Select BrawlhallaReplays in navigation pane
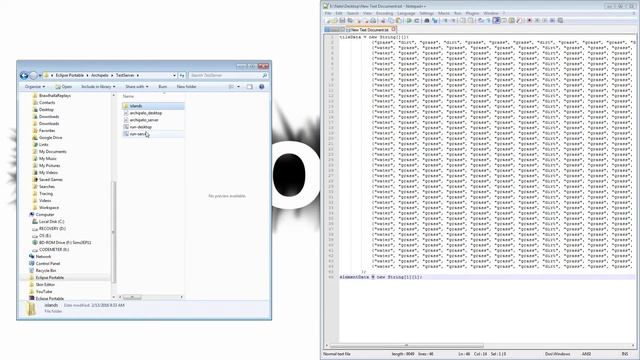Image resolution: width=640 pixels, height=360 pixels. point(55,96)
